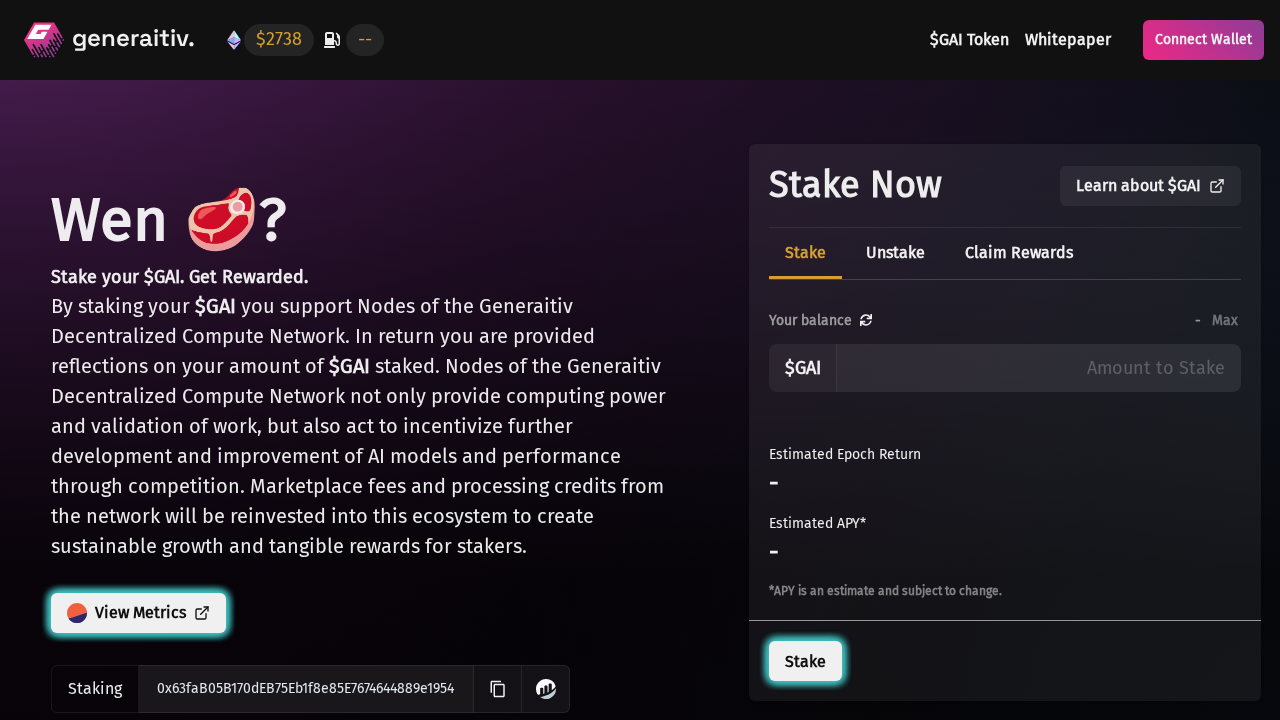
Task: Click the external link icon beside View Metrics text
Action: 202,612
